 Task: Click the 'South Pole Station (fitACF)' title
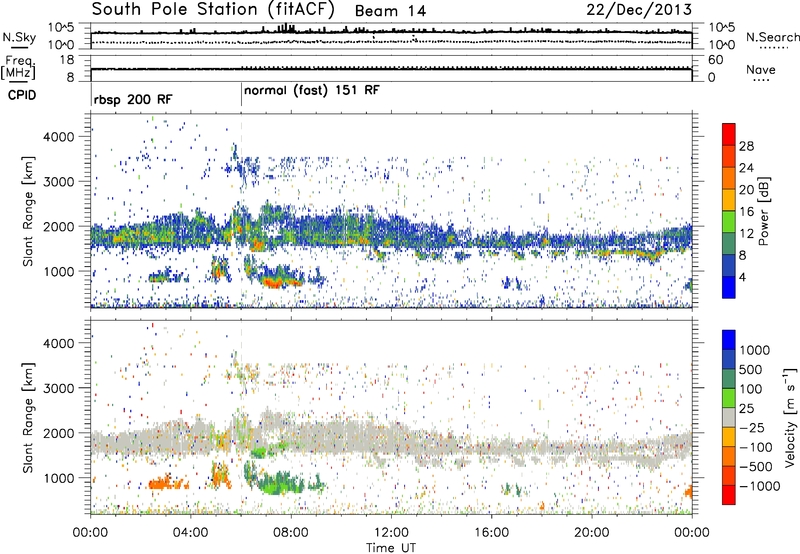[213, 9]
